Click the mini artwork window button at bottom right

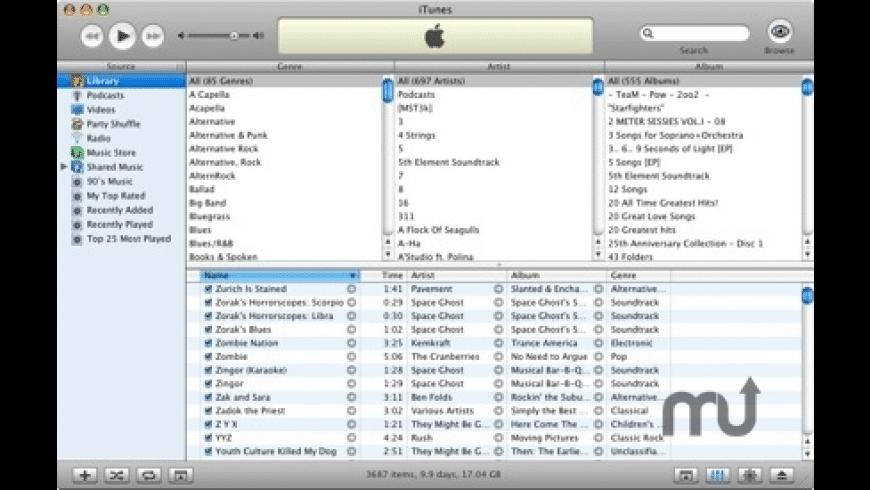coord(686,476)
